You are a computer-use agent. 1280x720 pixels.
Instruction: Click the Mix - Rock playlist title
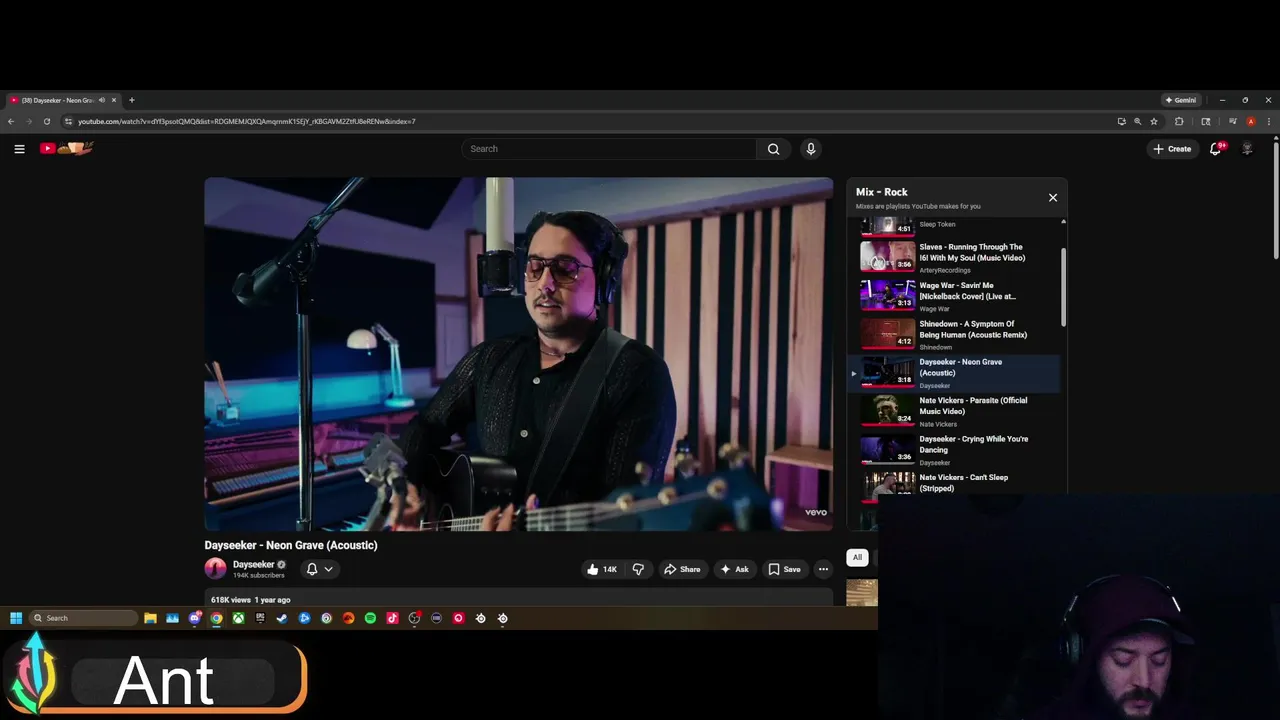pyautogui.click(x=882, y=192)
